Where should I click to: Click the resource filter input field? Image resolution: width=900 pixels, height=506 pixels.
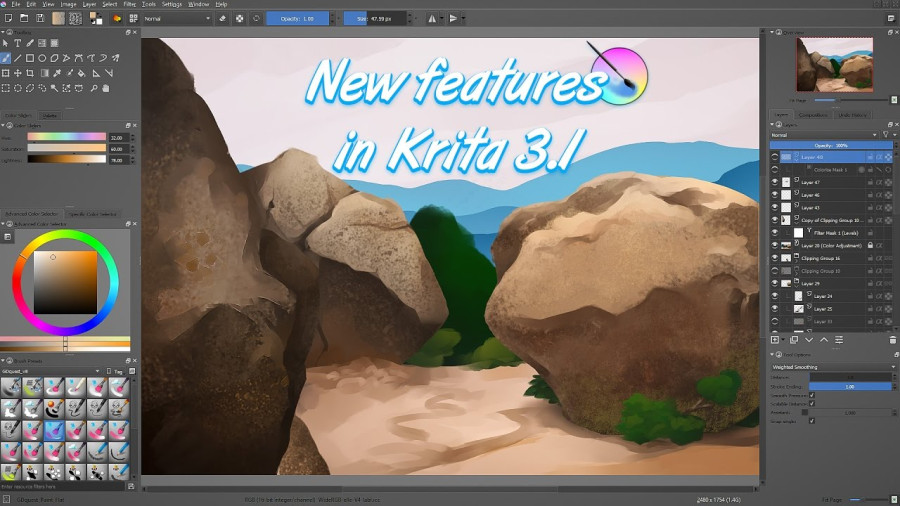point(63,486)
